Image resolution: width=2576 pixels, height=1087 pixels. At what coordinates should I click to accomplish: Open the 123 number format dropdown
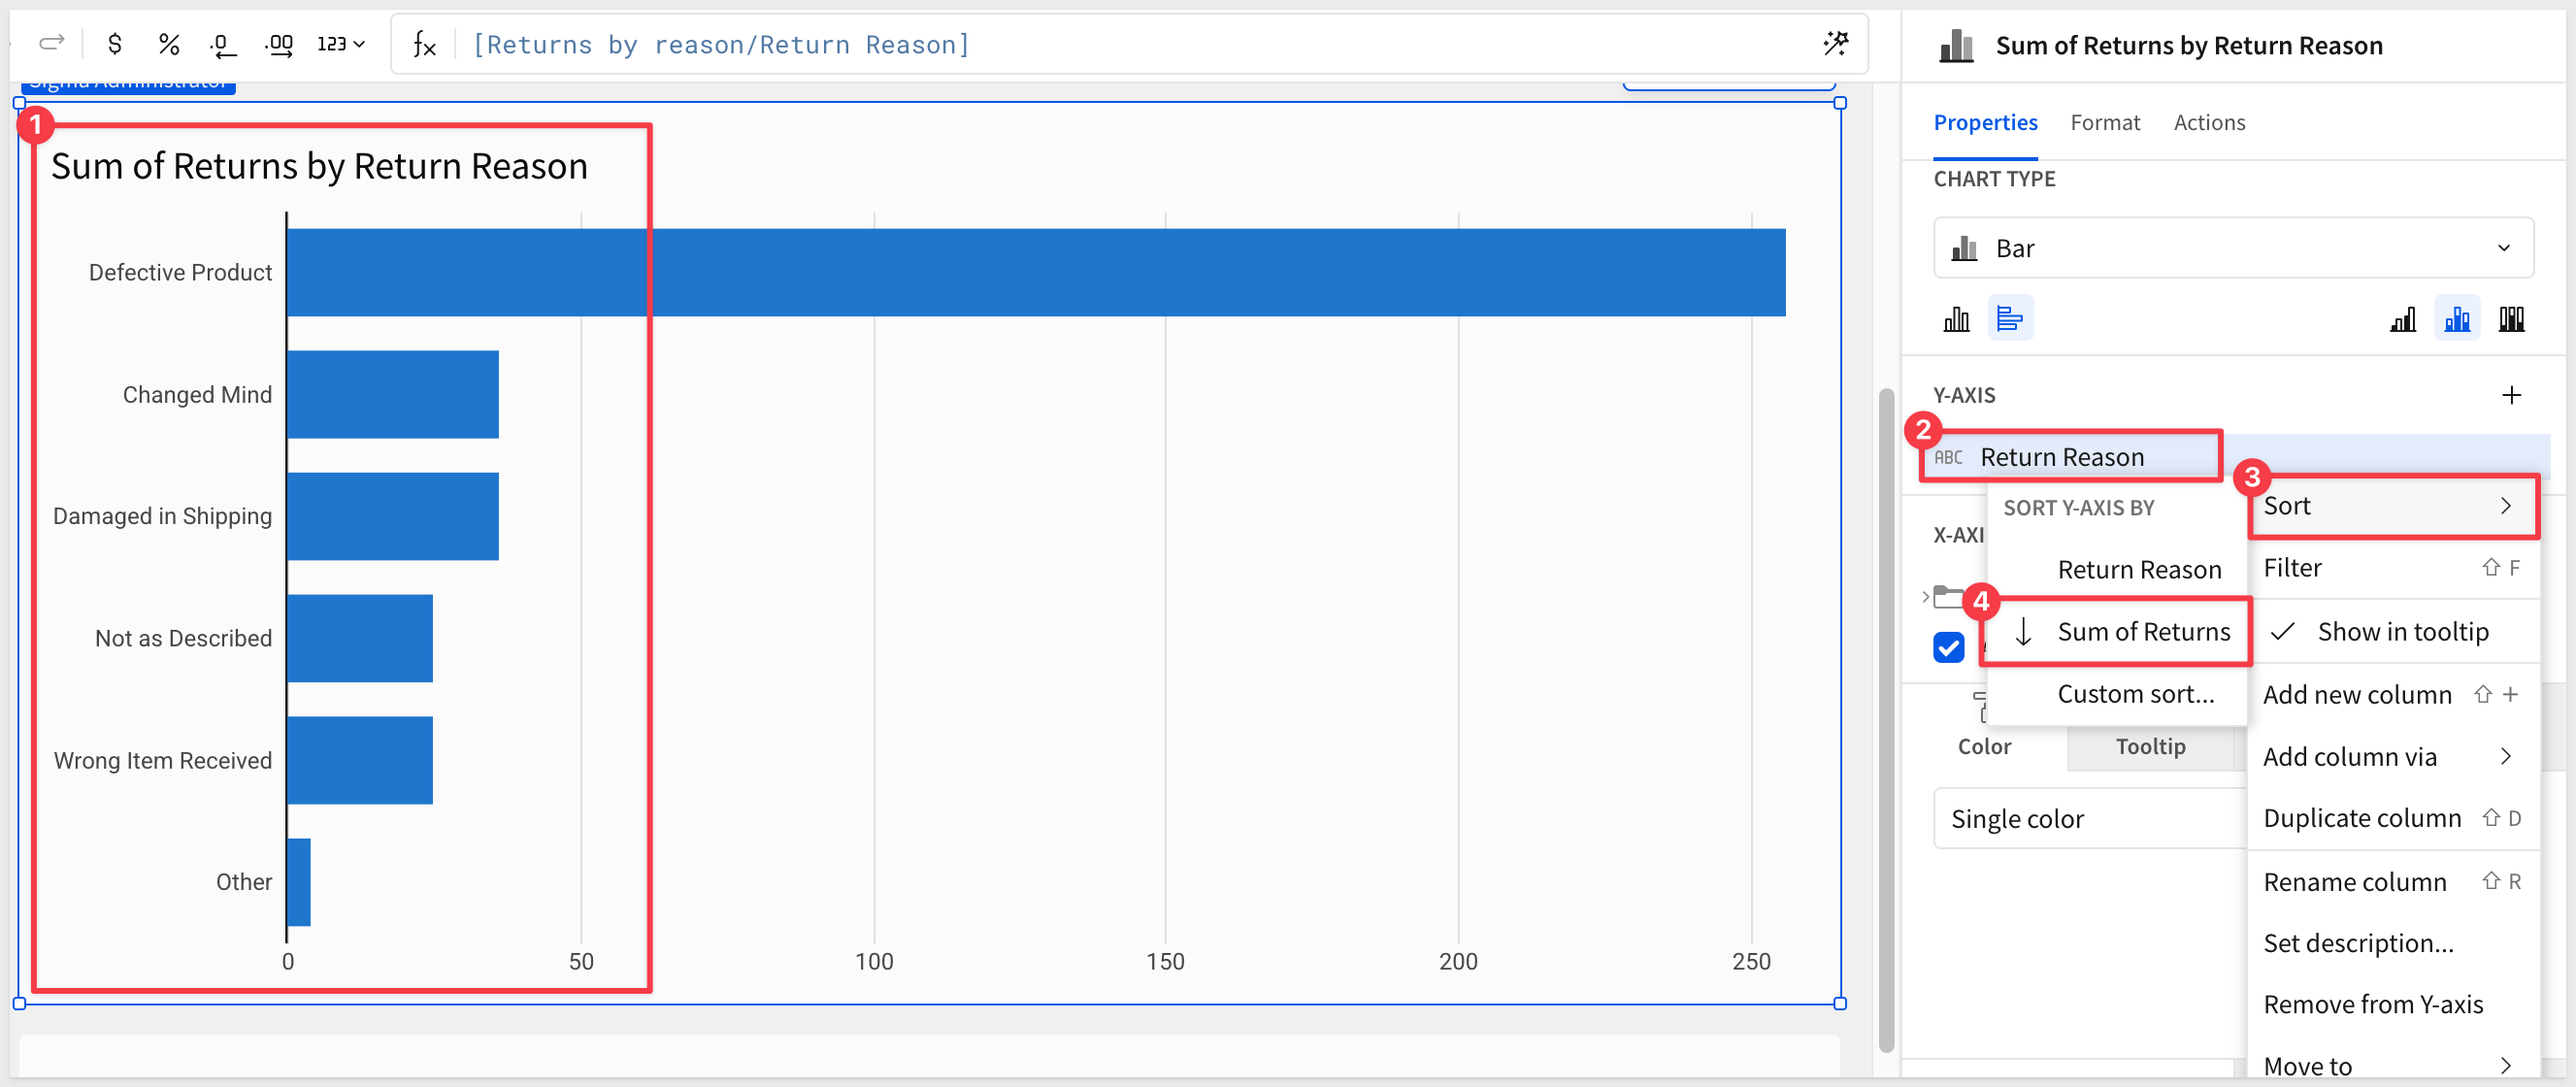[341, 44]
